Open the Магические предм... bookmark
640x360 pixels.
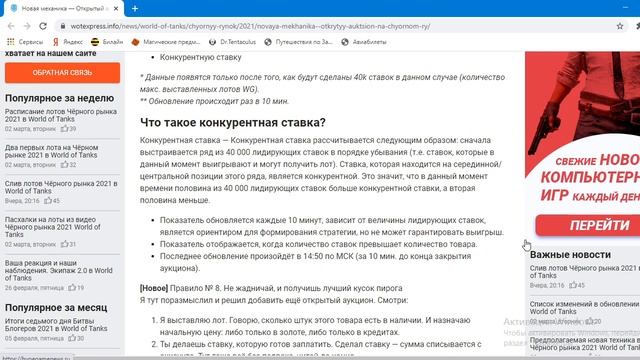[166, 42]
